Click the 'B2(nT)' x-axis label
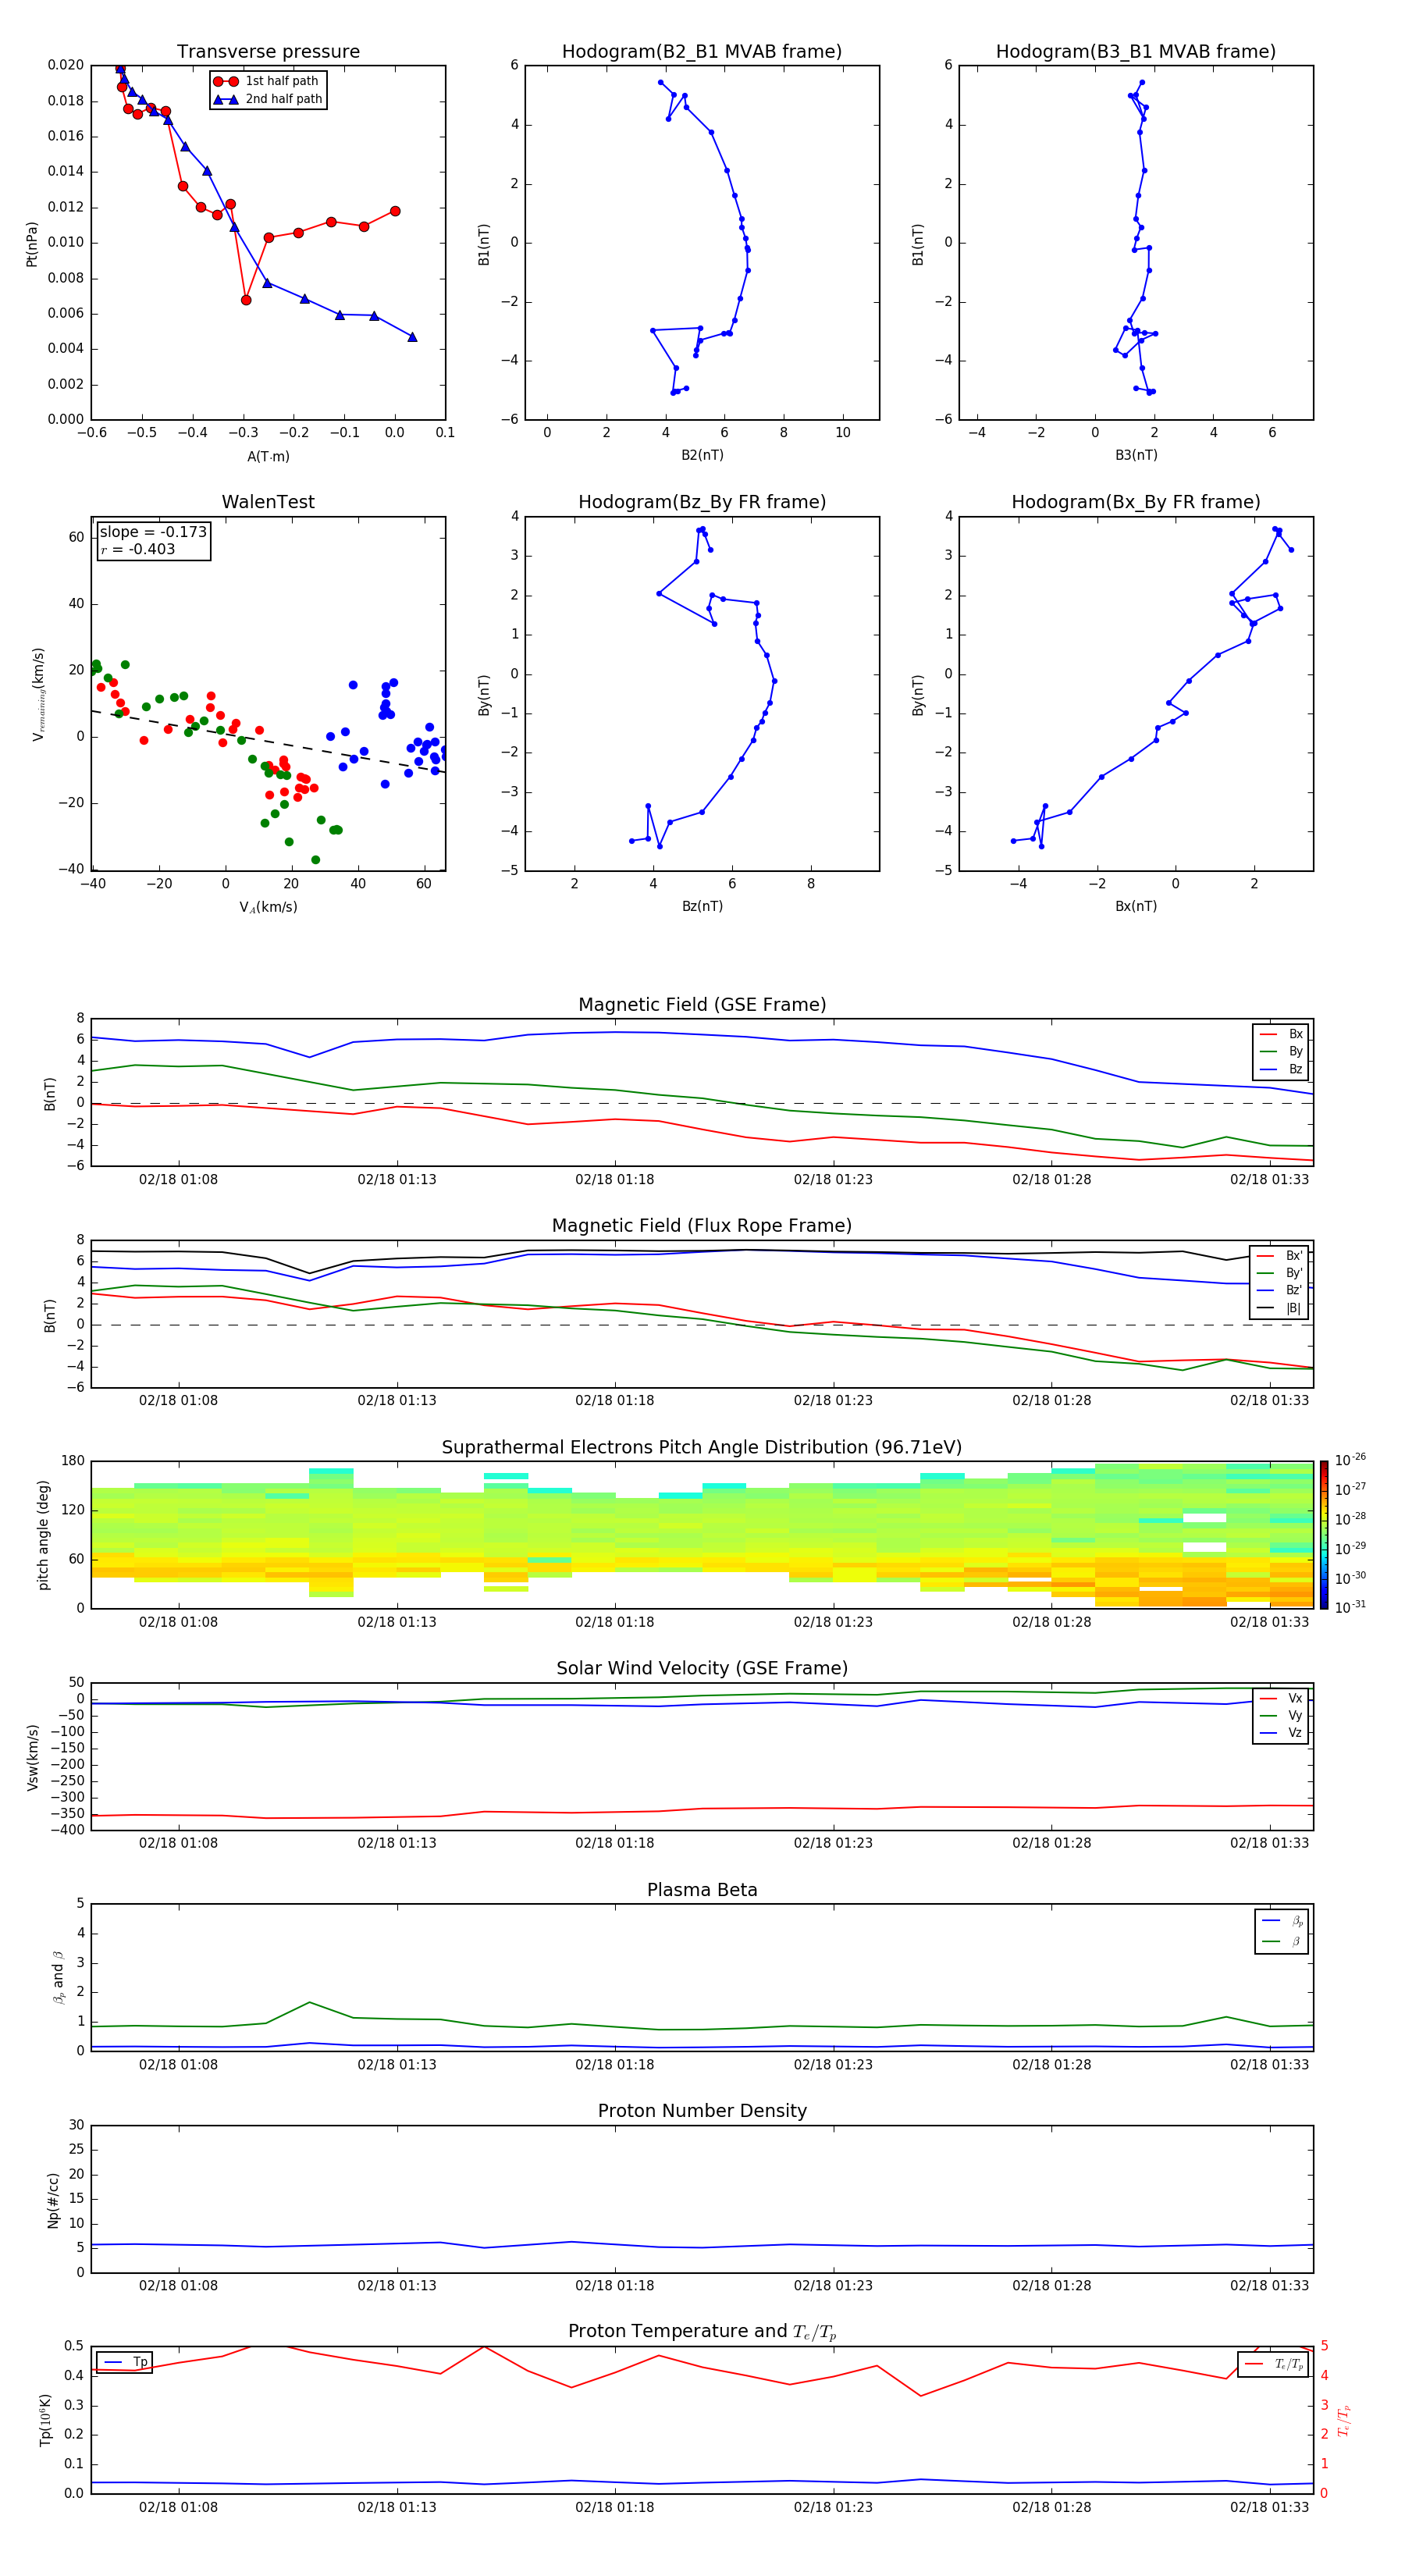The image size is (1405, 2576). tap(702, 455)
